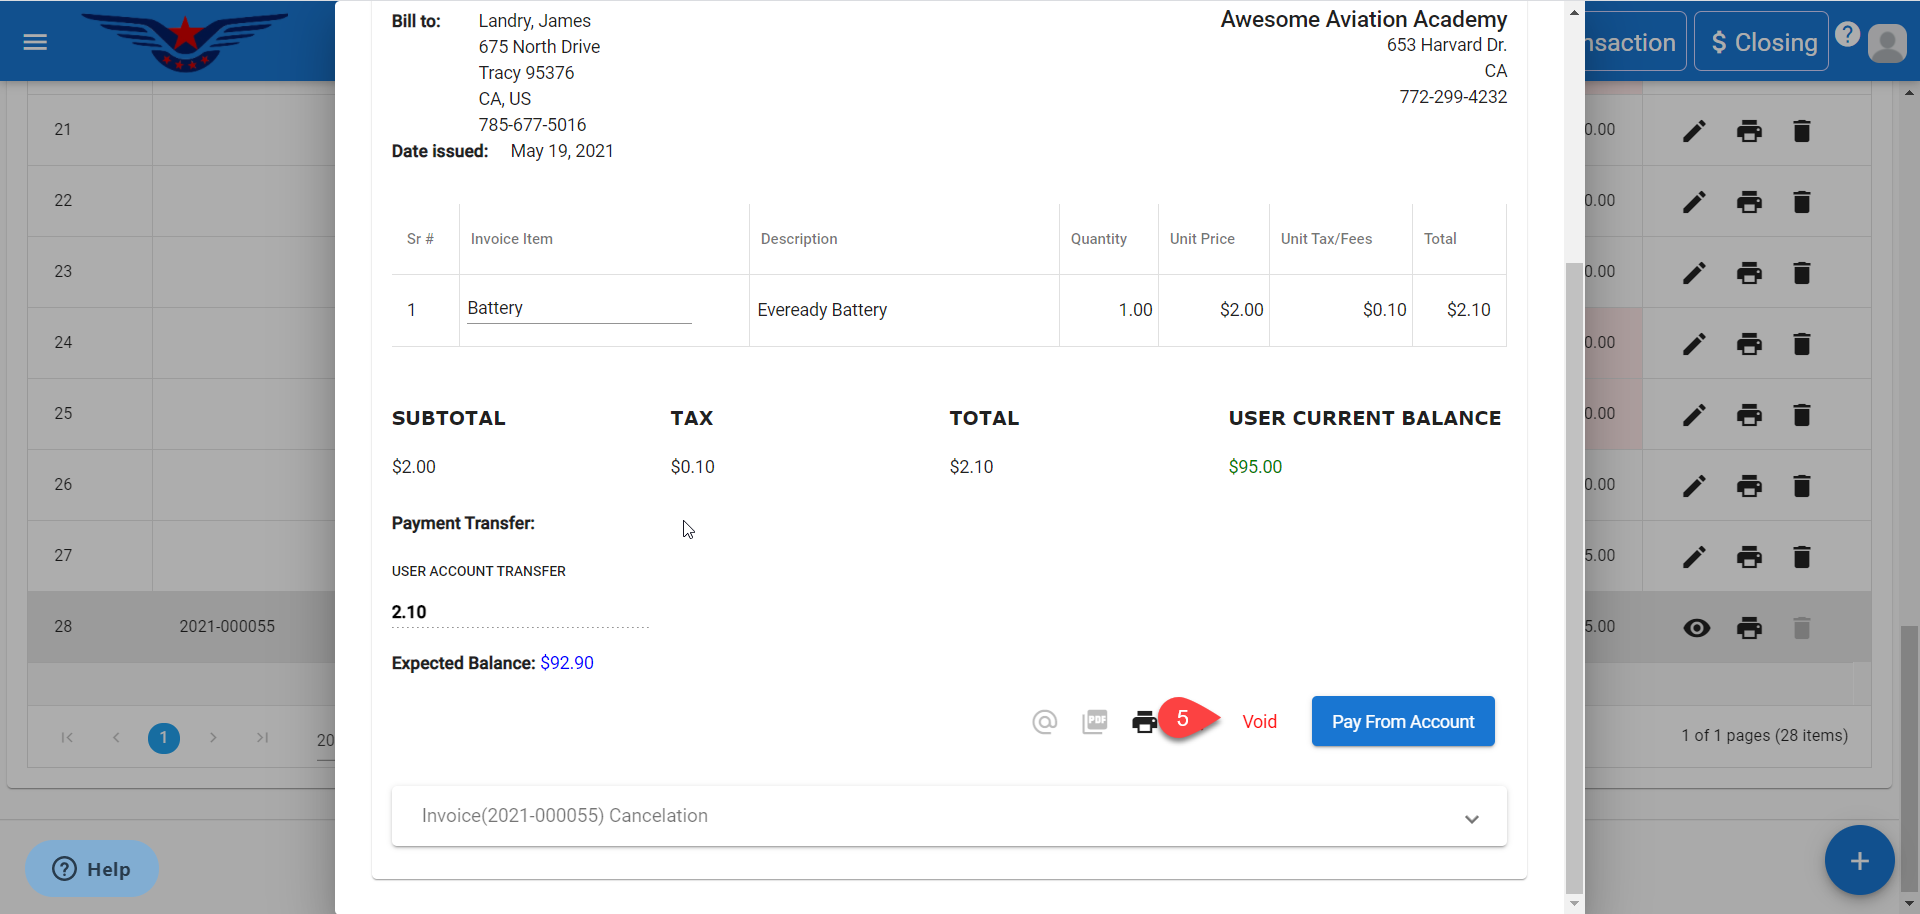This screenshot has width=1920, height=914.
Task: Edit the Battery invoice item field
Action: click(x=579, y=309)
